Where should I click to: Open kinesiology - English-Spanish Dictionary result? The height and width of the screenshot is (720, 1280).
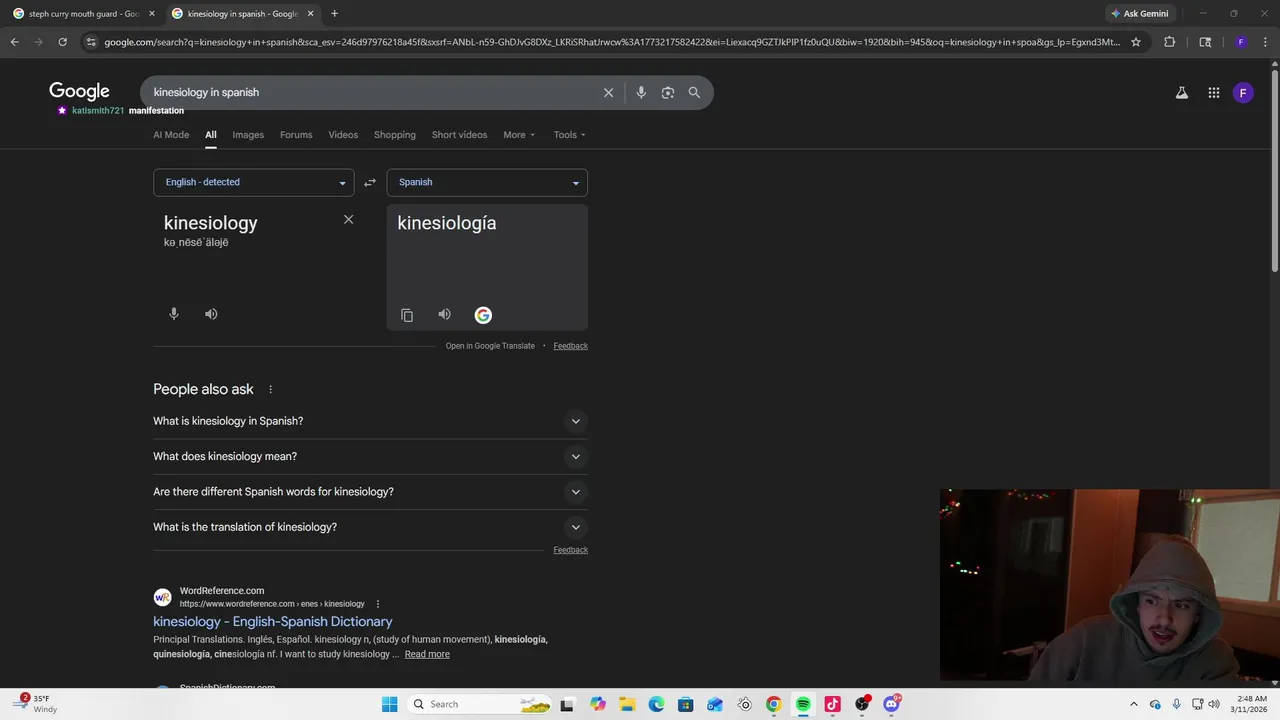pyautogui.click(x=273, y=621)
